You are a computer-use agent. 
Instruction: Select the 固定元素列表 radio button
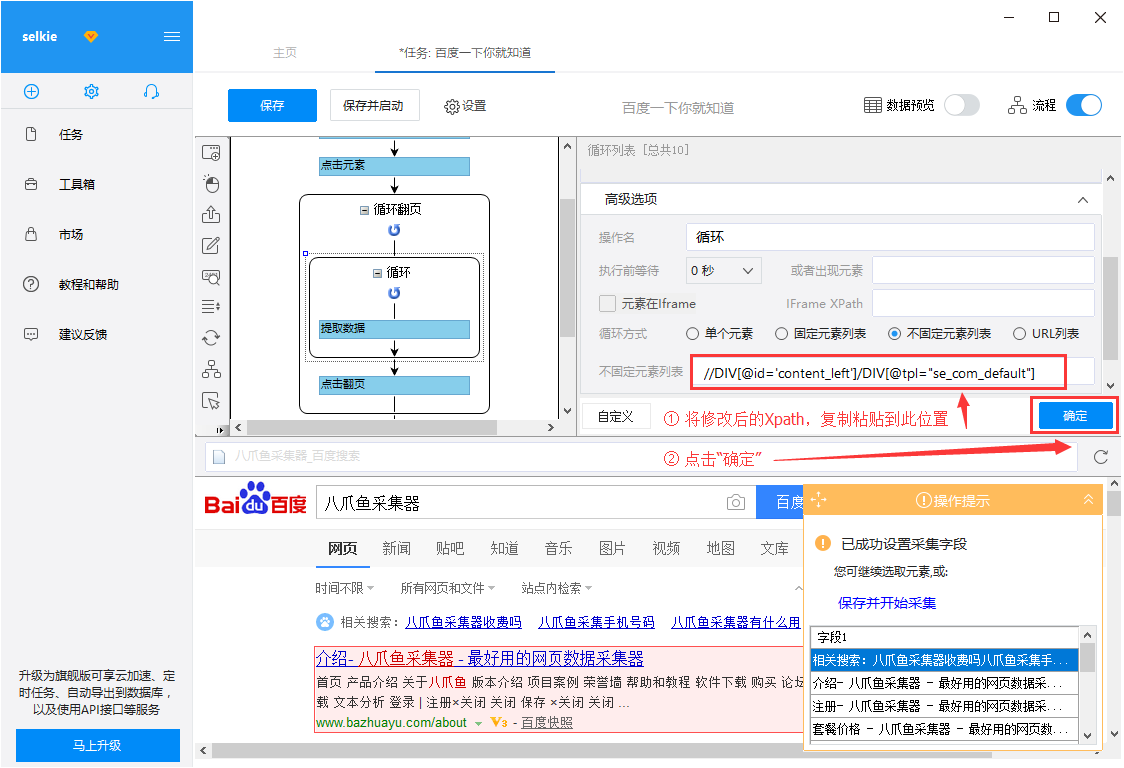click(781, 333)
